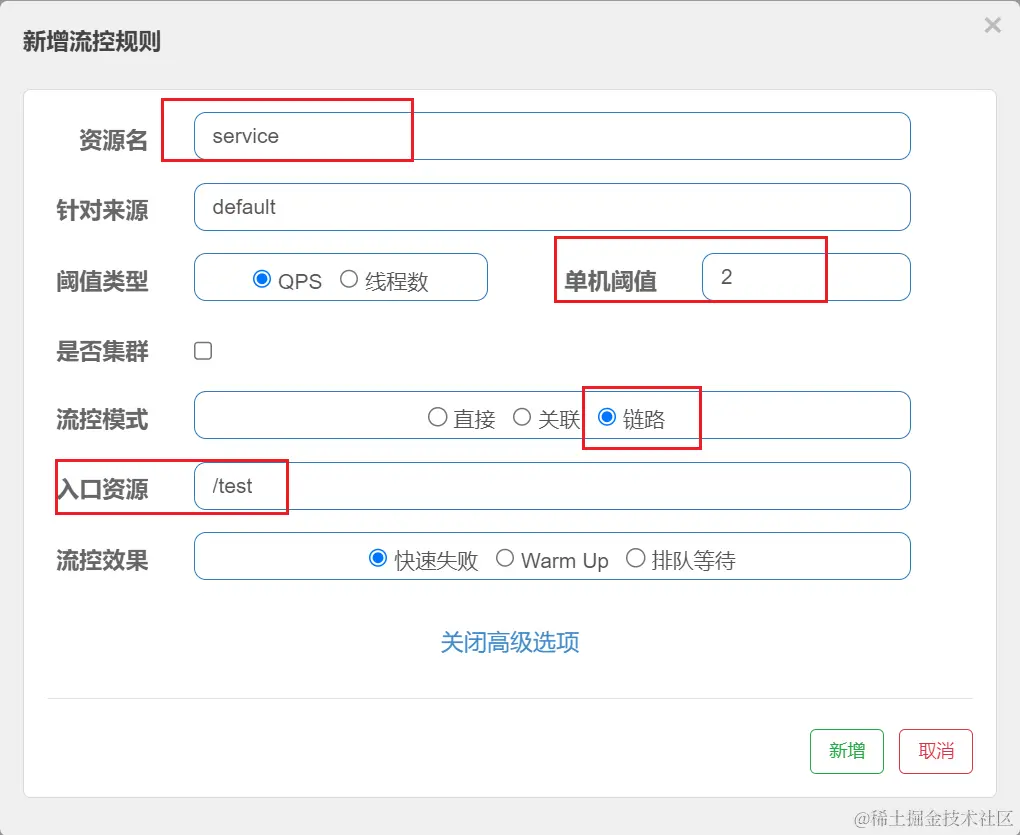Click the 流控效果 label
Image resolution: width=1020 pixels, height=835 pixels.
point(102,560)
